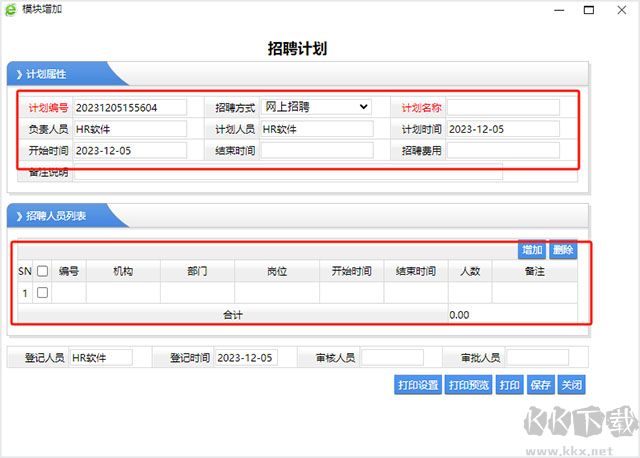Click the 编号 column header

[x=69, y=271]
